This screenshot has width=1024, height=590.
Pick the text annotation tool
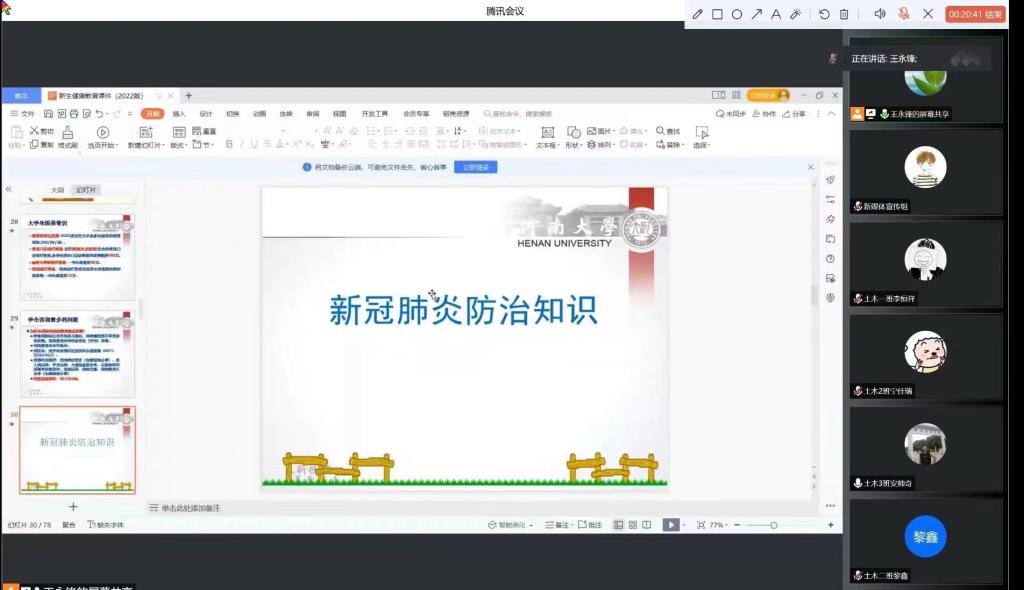click(776, 14)
